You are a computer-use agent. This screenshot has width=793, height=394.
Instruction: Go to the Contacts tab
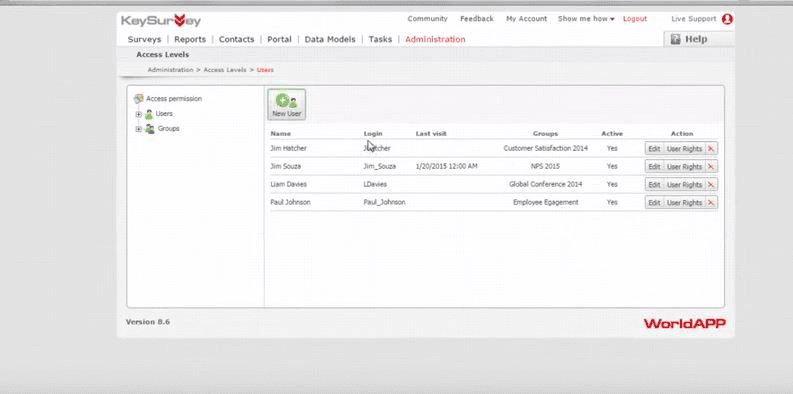pyautogui.click(x=236, y=39)
